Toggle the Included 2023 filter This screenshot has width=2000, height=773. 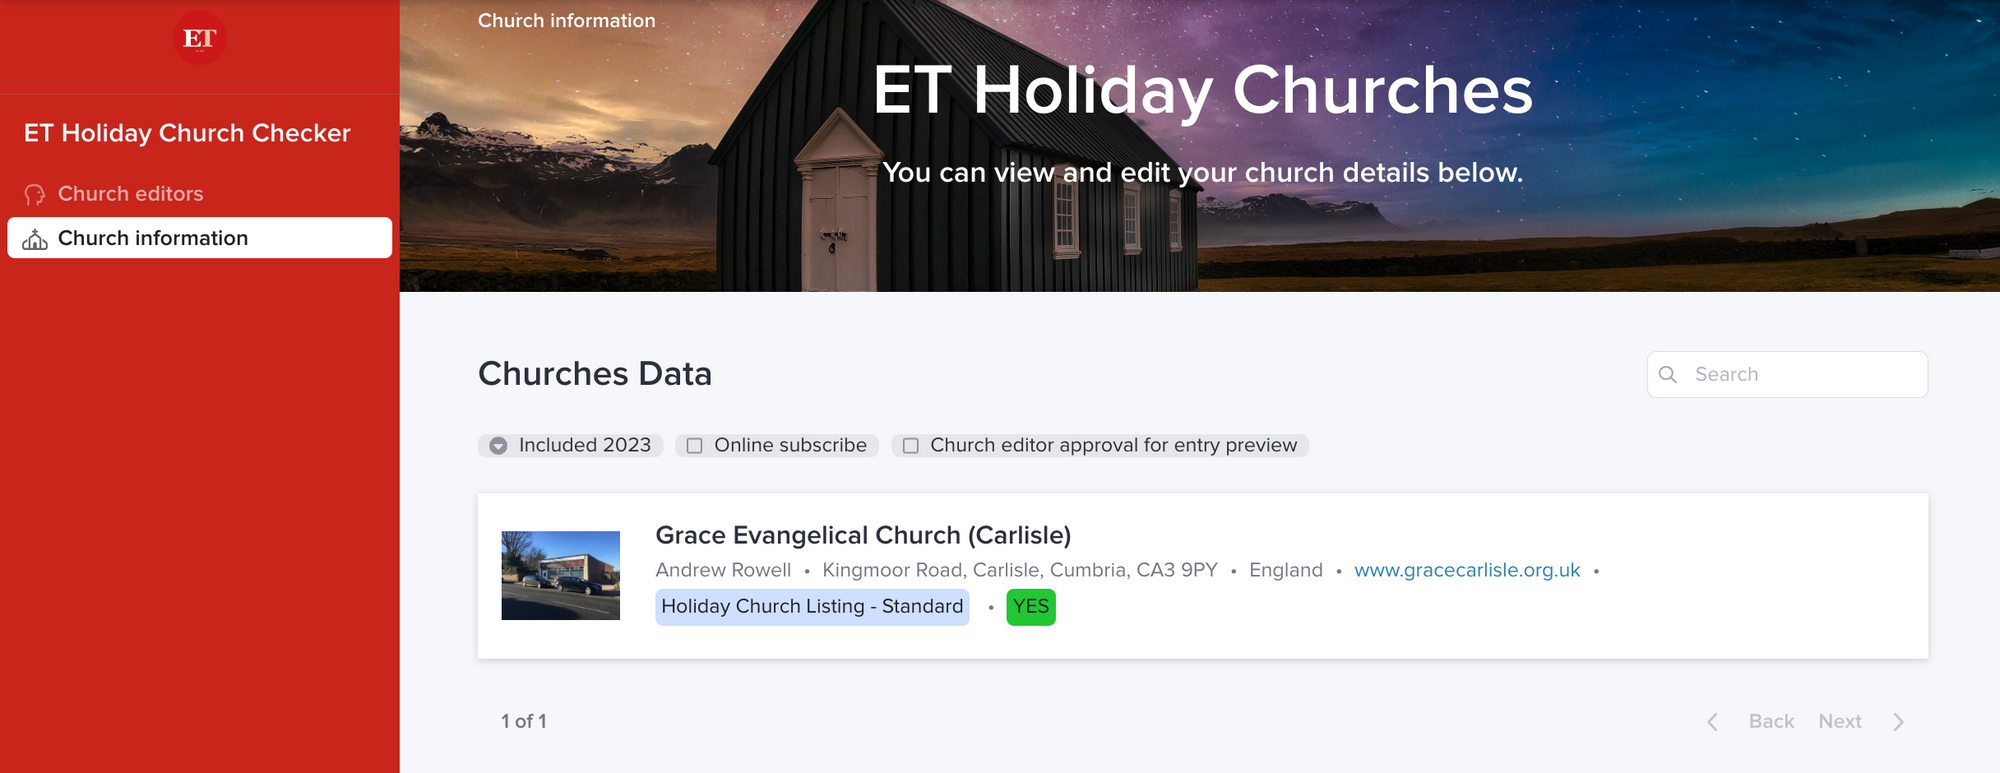pos(498,446)
